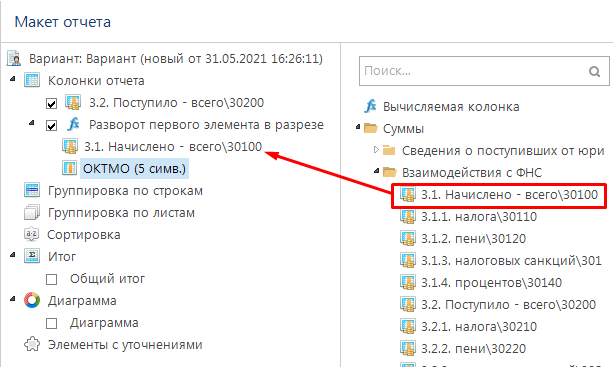Click icon of 3.2. Поступило in right list
Screen dimensions: 613x367
pos(408,304)
